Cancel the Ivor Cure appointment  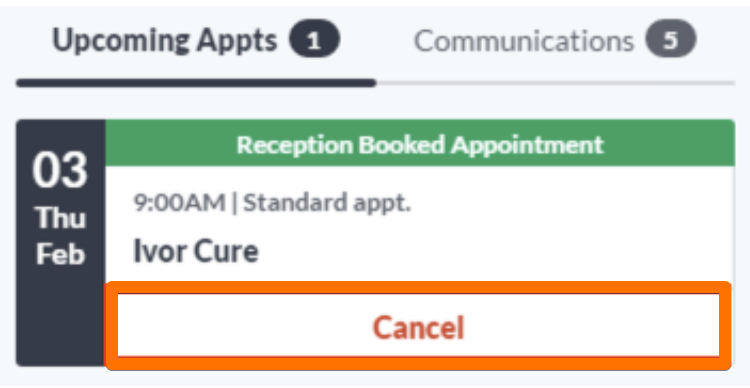click(419, 326)
